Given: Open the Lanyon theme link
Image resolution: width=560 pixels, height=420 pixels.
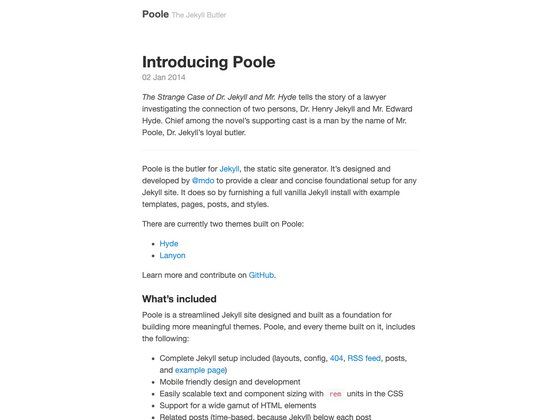Looking at the screenshot, I should pos(172,255).
